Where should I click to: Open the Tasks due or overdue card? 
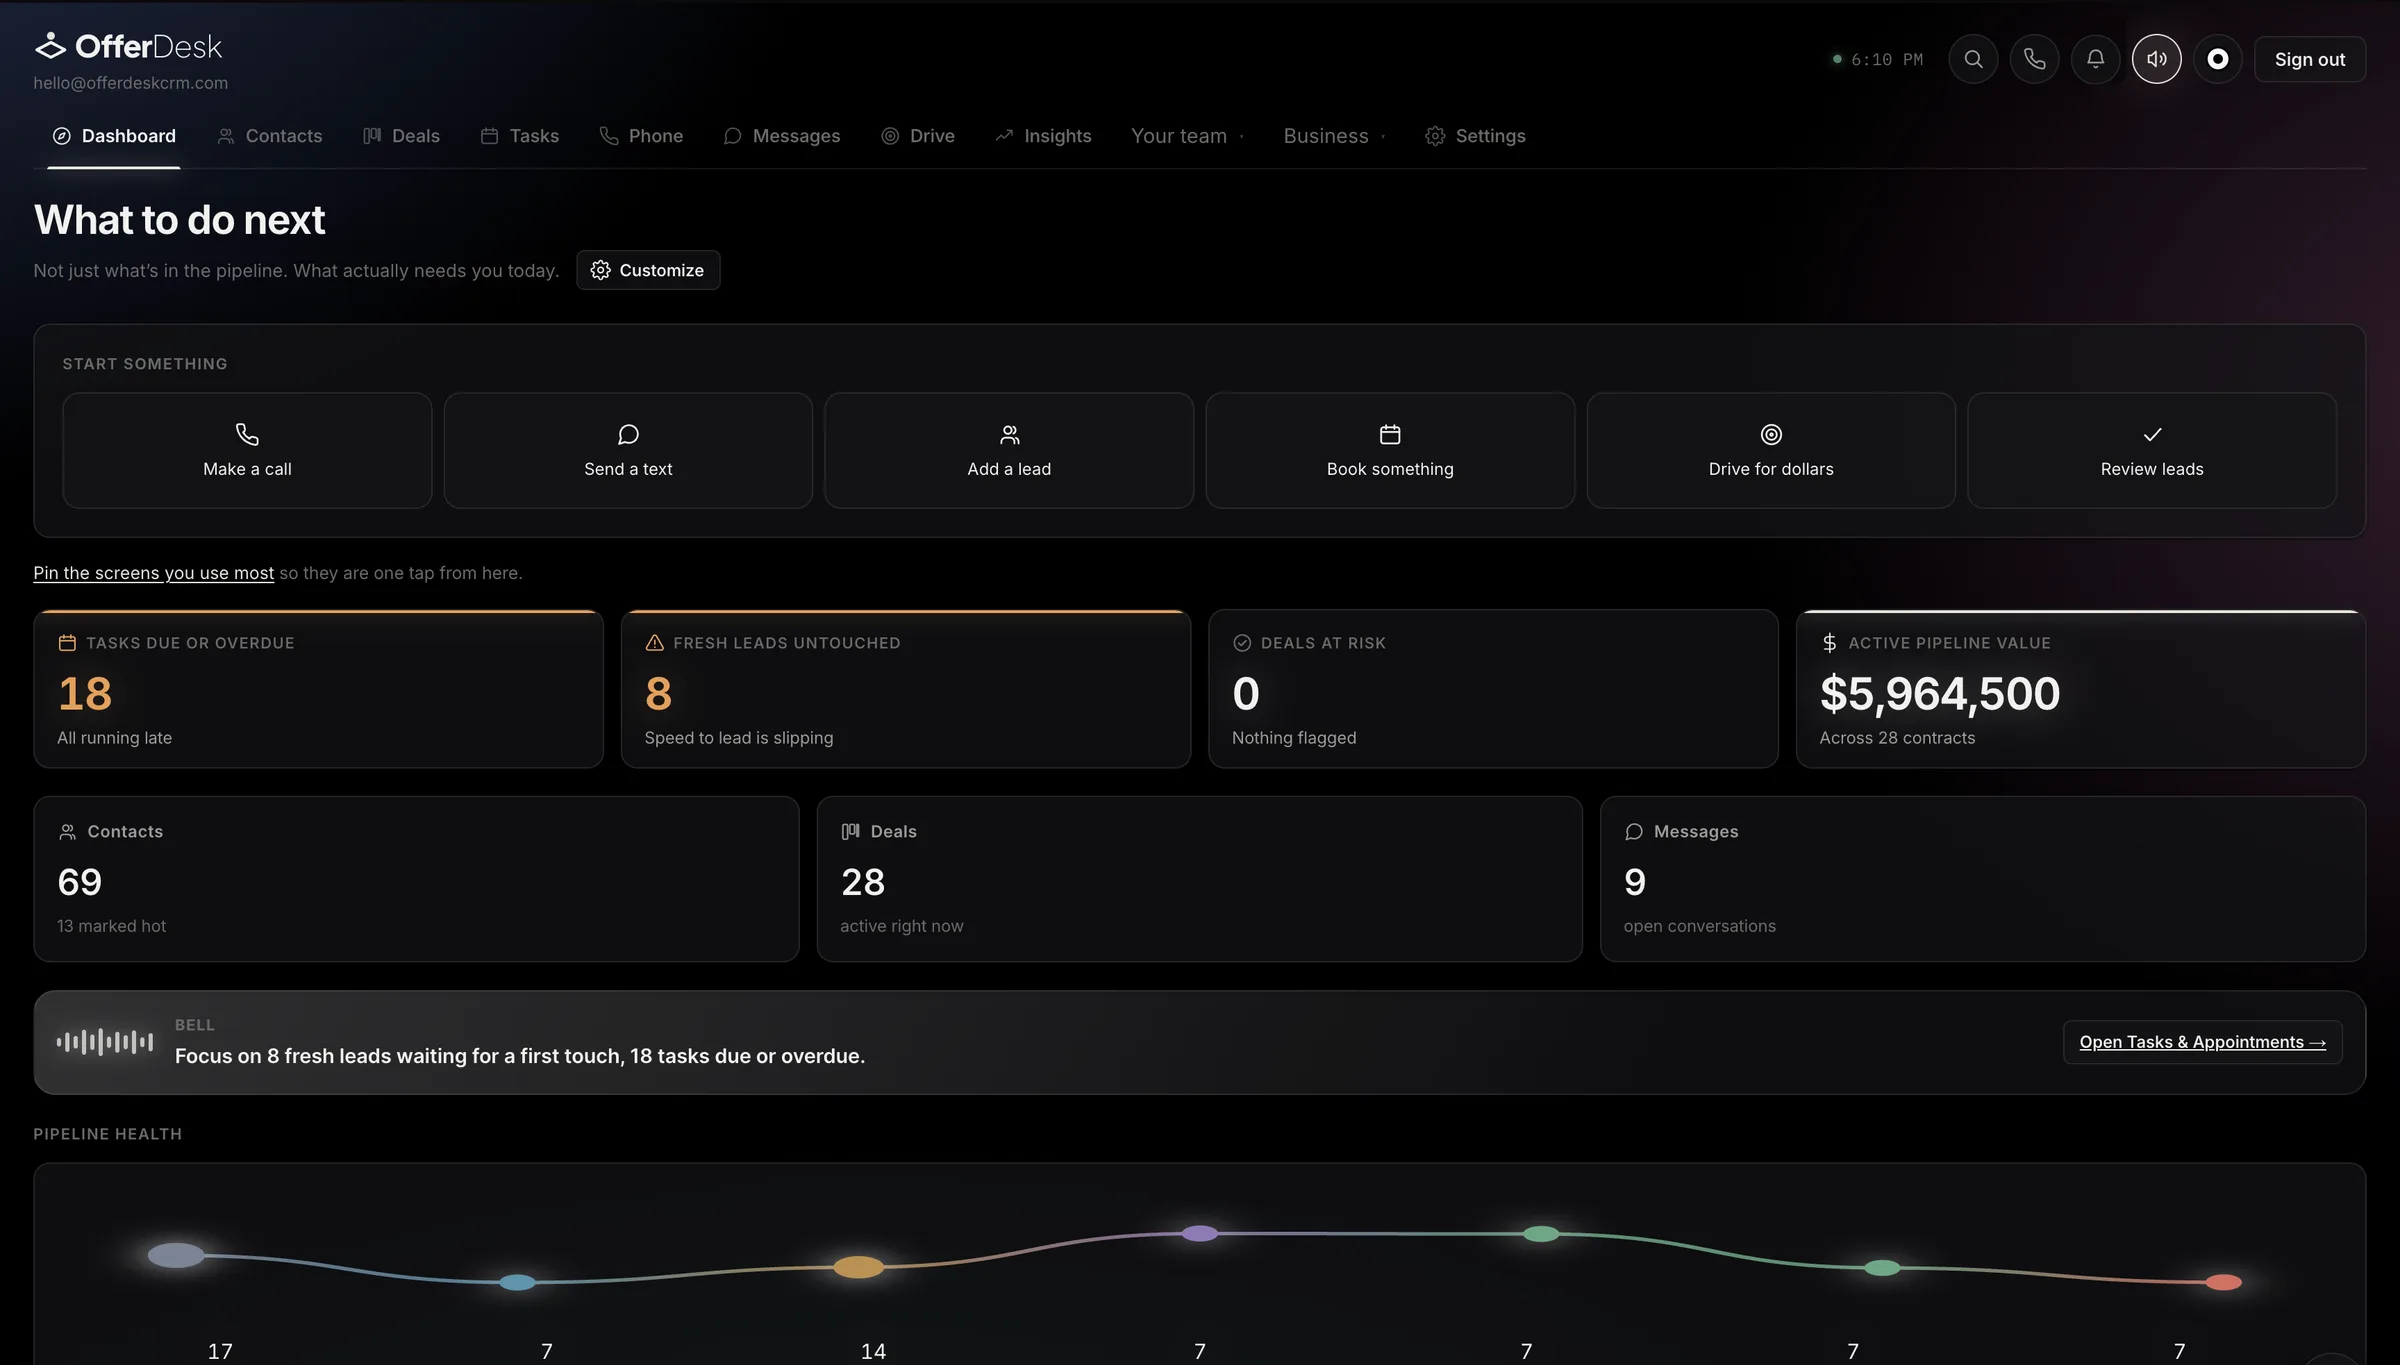[318, 689]
